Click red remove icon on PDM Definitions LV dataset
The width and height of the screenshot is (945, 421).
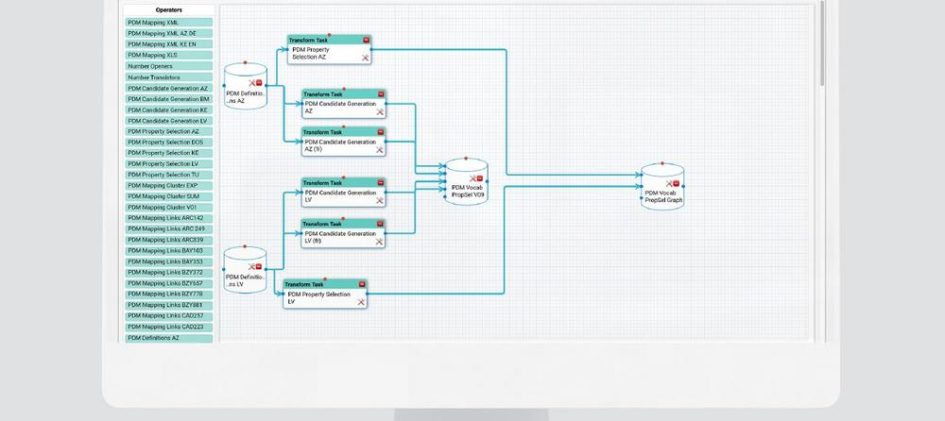point(258,266)
